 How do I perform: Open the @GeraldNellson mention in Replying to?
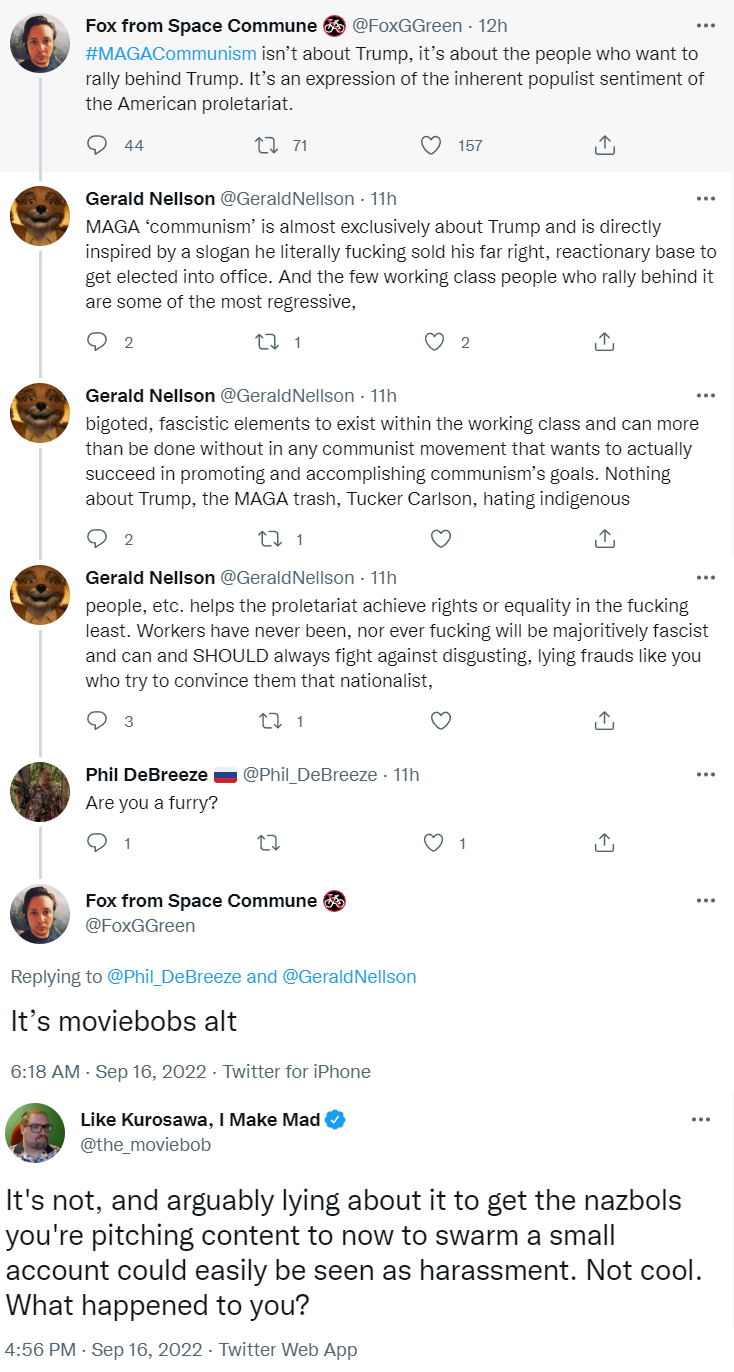point(349,976)
